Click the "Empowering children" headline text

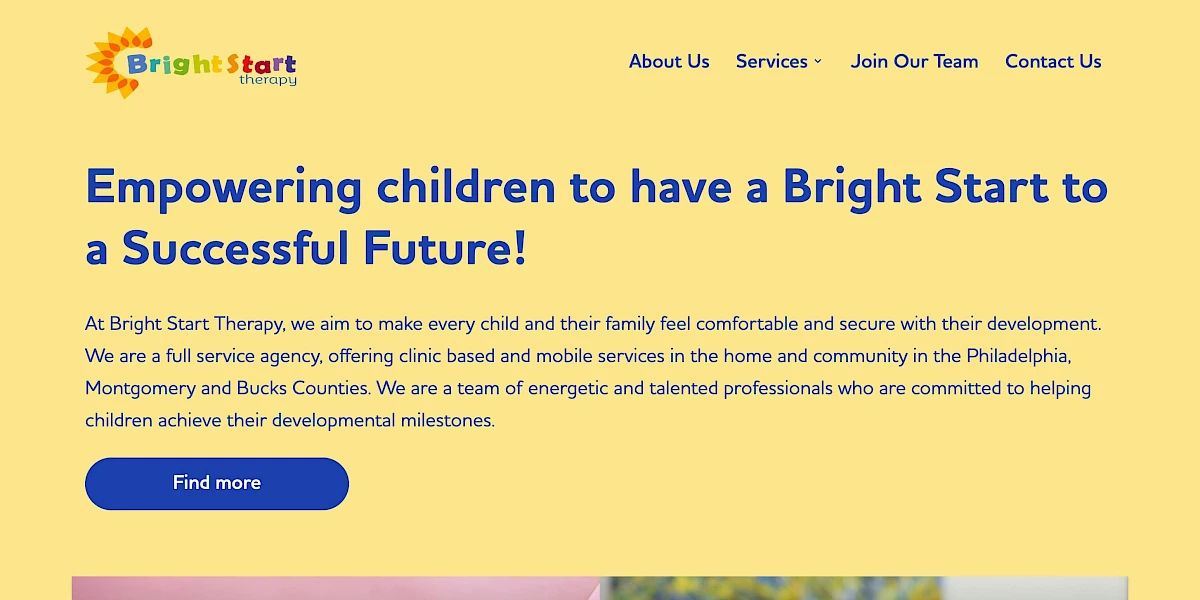(x=597, y=215)
